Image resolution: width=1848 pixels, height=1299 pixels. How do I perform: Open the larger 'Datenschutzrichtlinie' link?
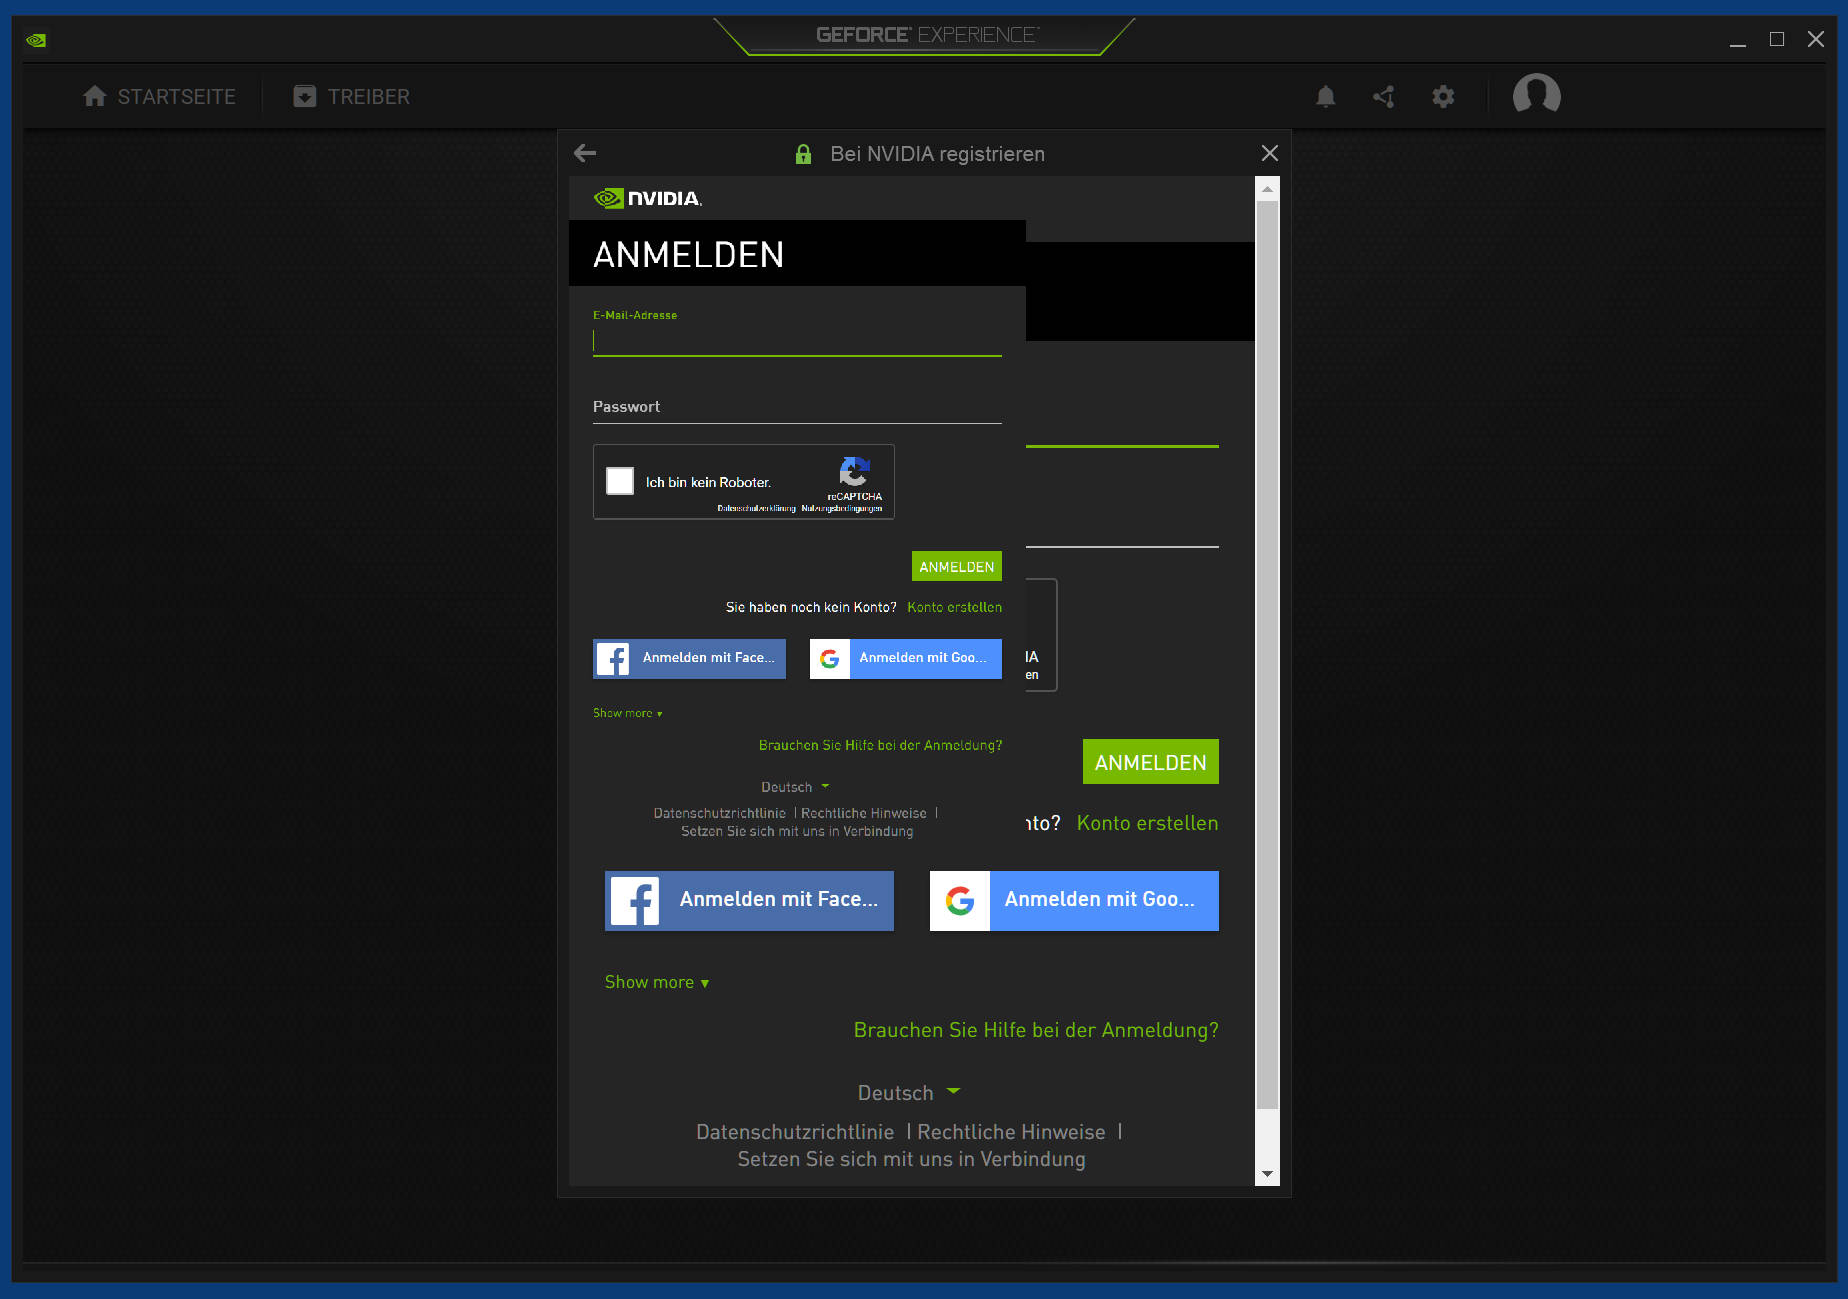(x=795, y=1132)
